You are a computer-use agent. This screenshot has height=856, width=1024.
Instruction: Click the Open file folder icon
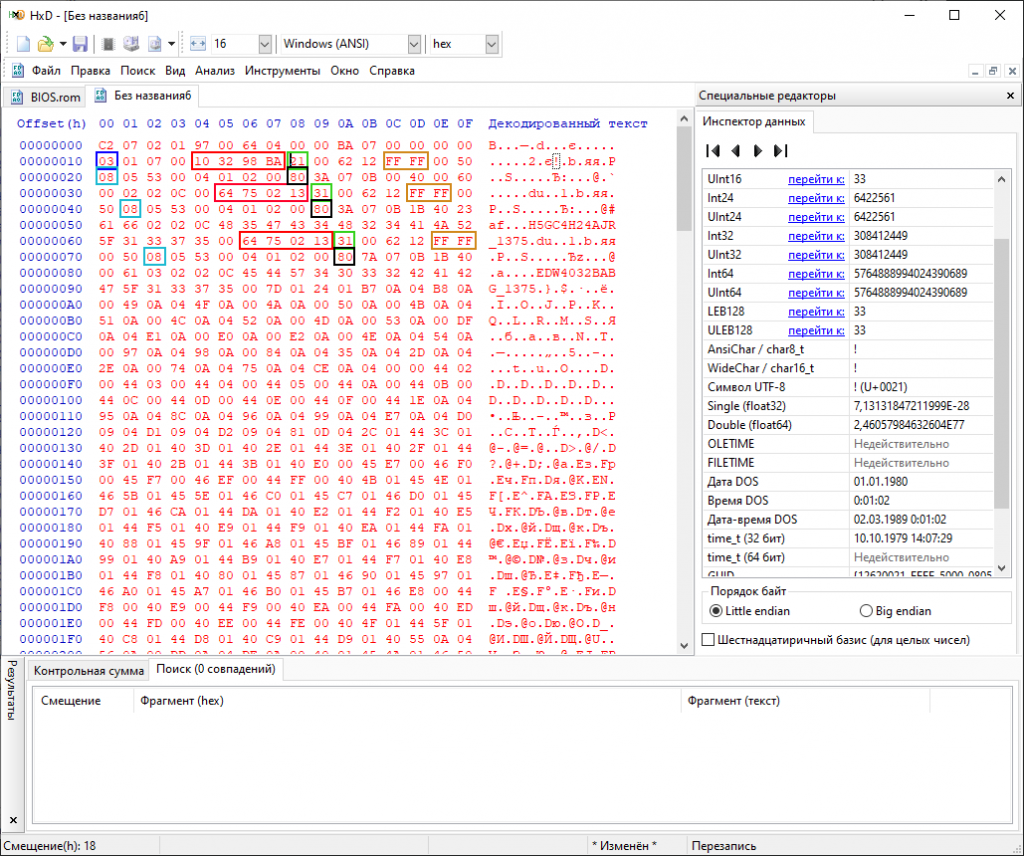click(45, 44)
